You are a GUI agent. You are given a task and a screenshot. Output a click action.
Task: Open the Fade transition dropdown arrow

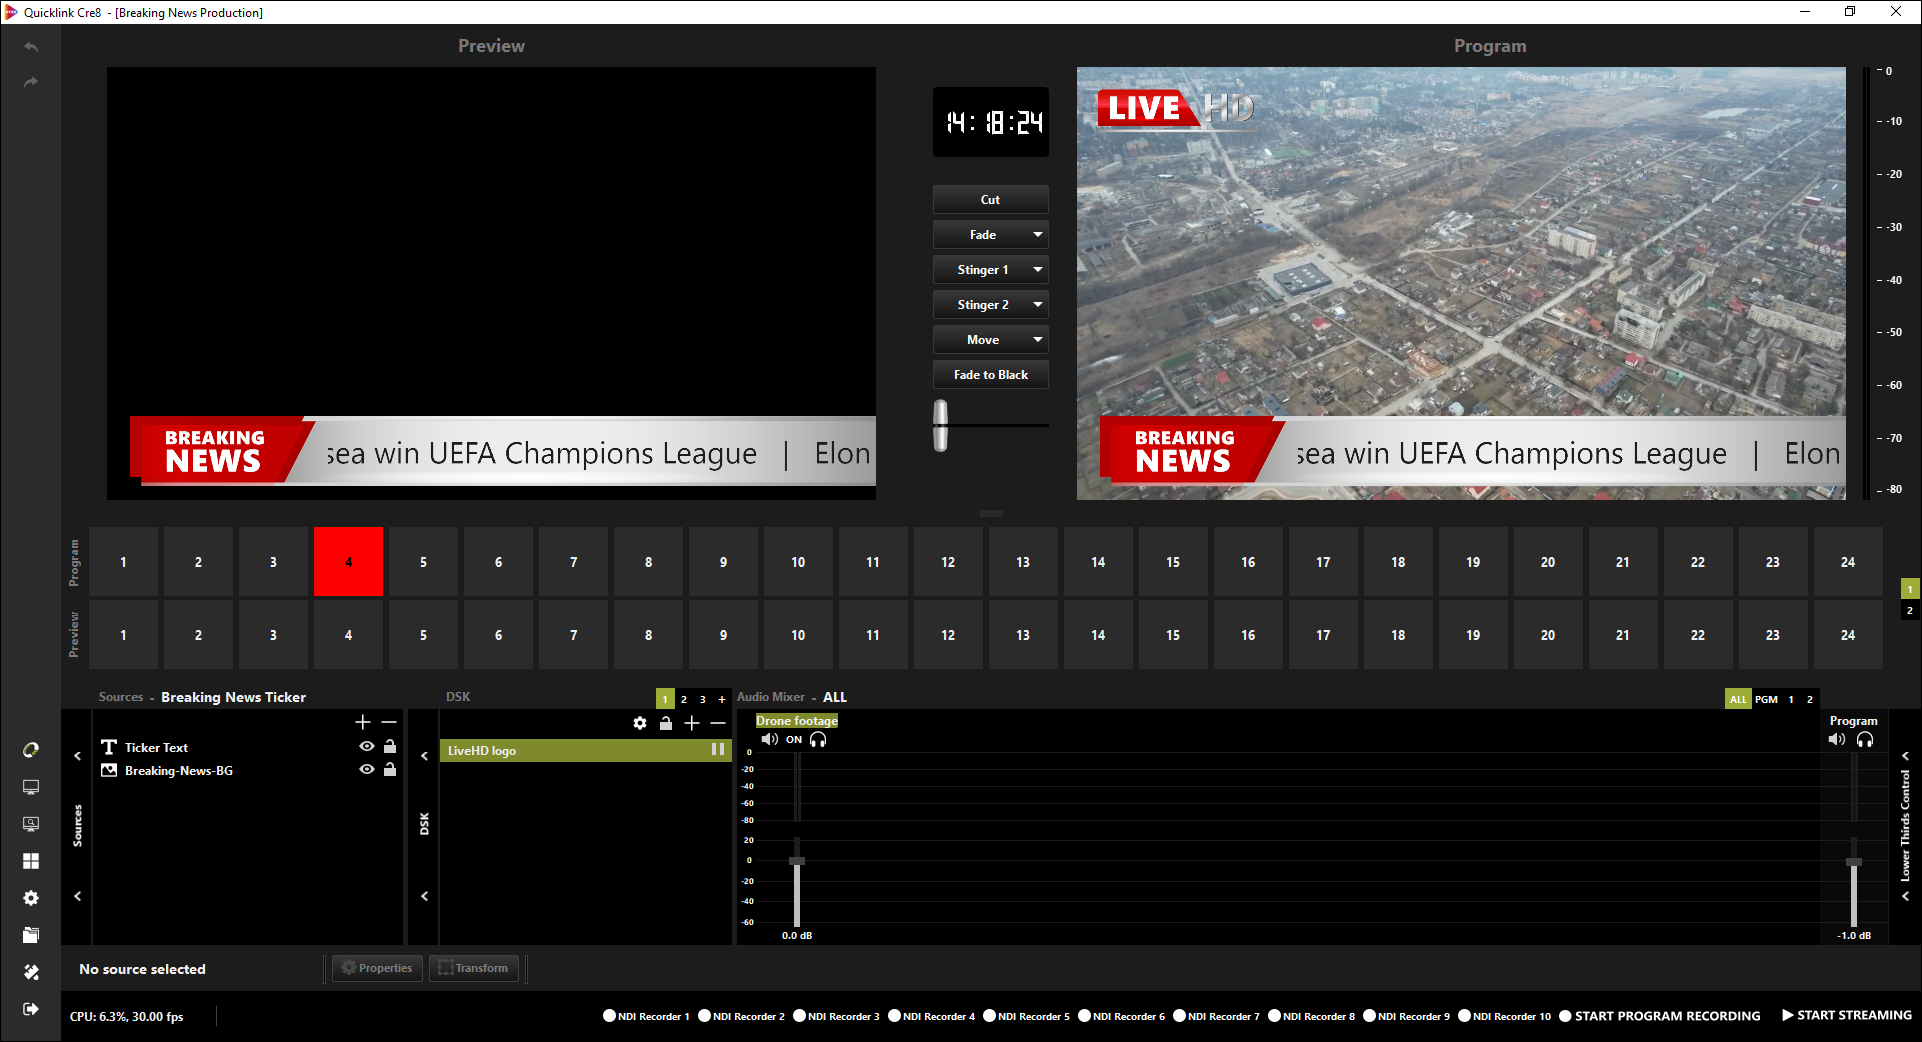pos(1038,235)
